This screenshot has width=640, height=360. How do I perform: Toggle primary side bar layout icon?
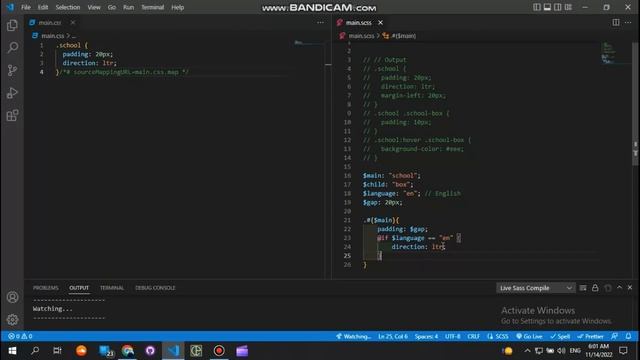536,7
